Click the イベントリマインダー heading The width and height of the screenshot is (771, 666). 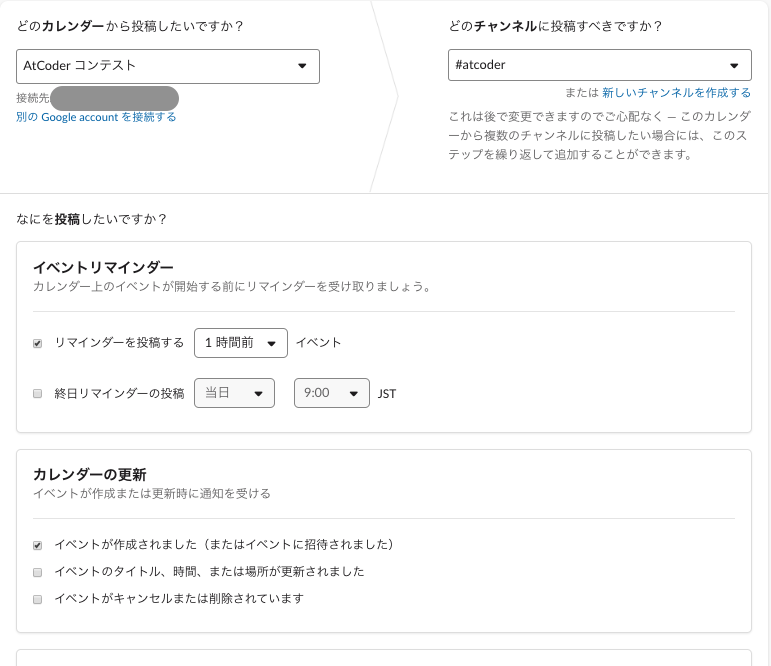(103, 268)
